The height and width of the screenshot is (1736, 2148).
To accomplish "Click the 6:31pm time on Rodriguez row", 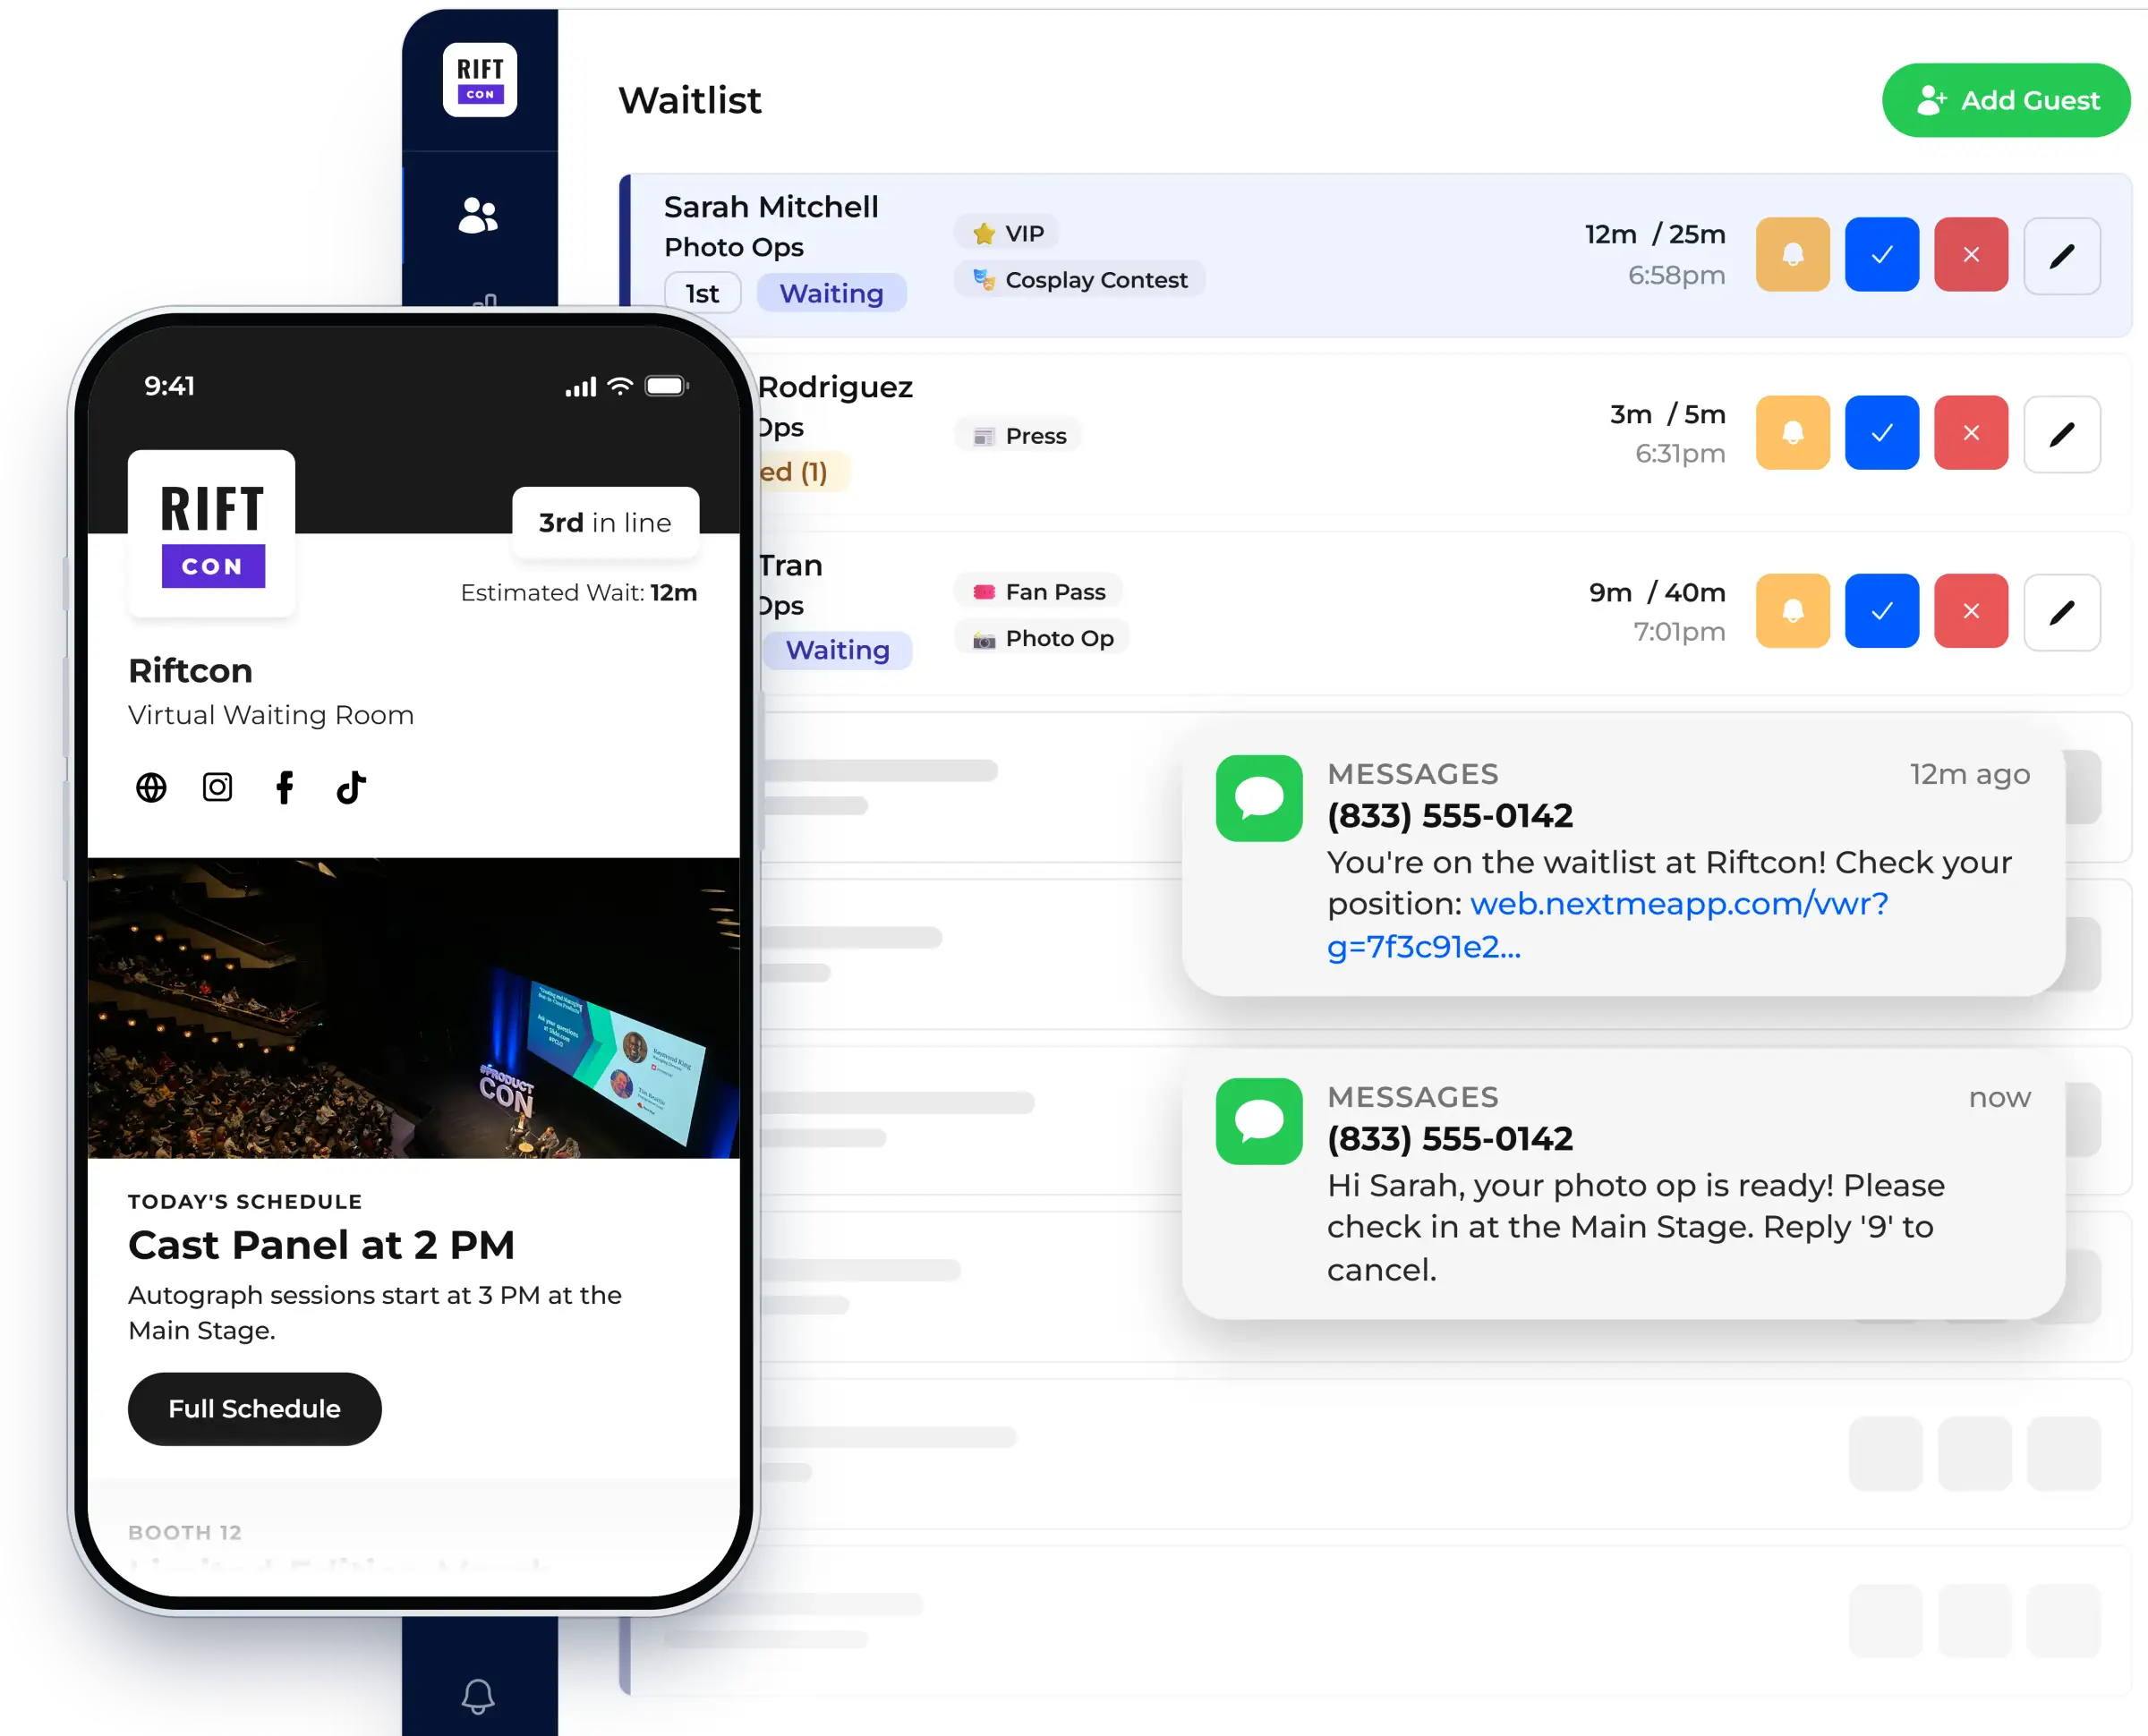I will click(1680, 453).
